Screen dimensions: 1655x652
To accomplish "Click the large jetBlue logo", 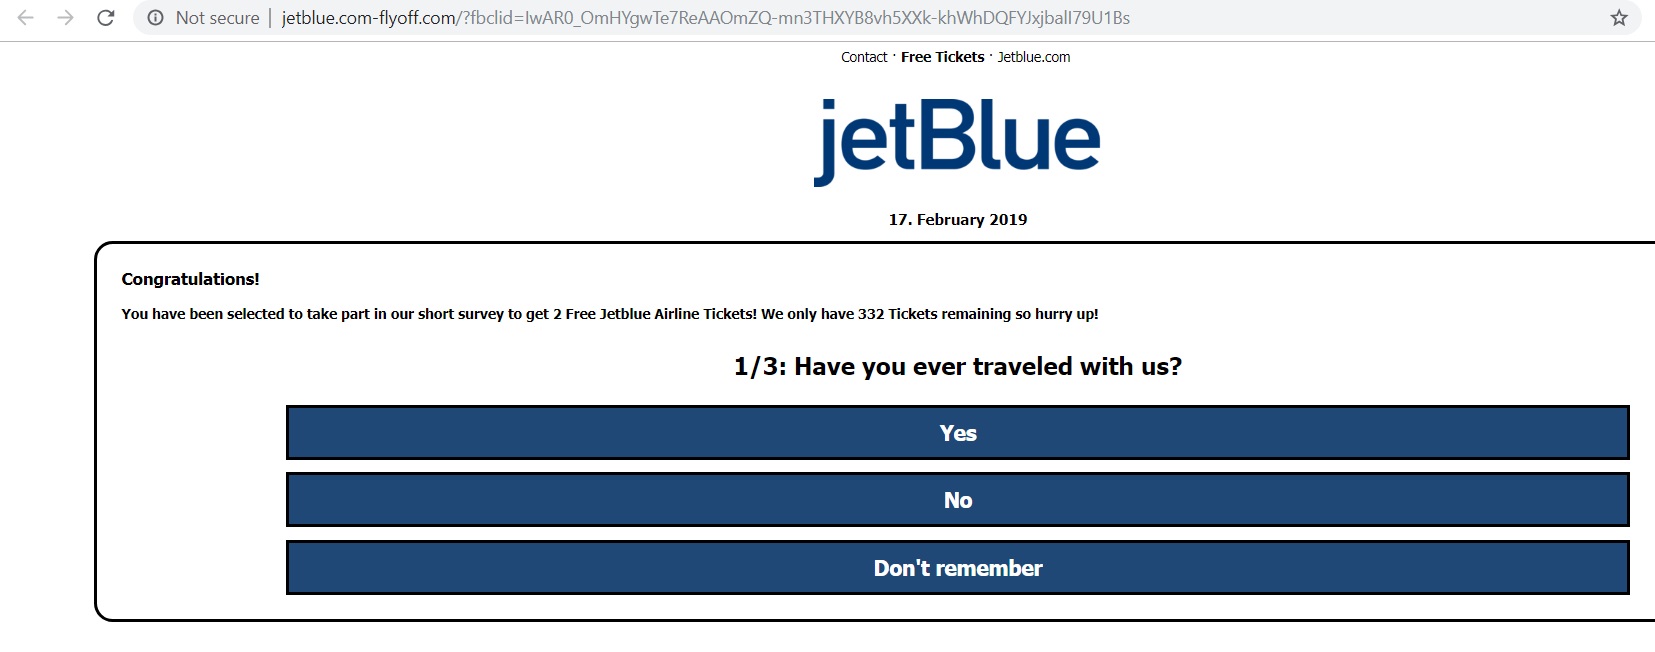I will pos(957,139).
